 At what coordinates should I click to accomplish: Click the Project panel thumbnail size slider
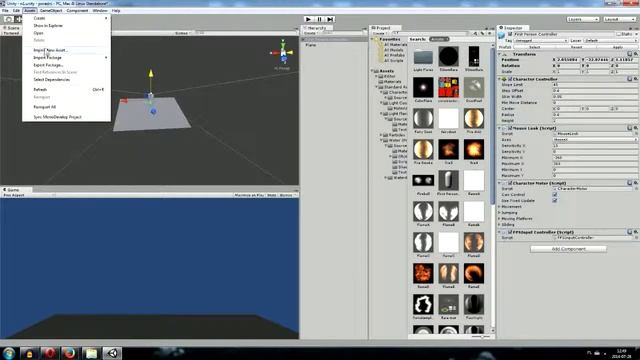pyautogui.click(x=481, y=337)
